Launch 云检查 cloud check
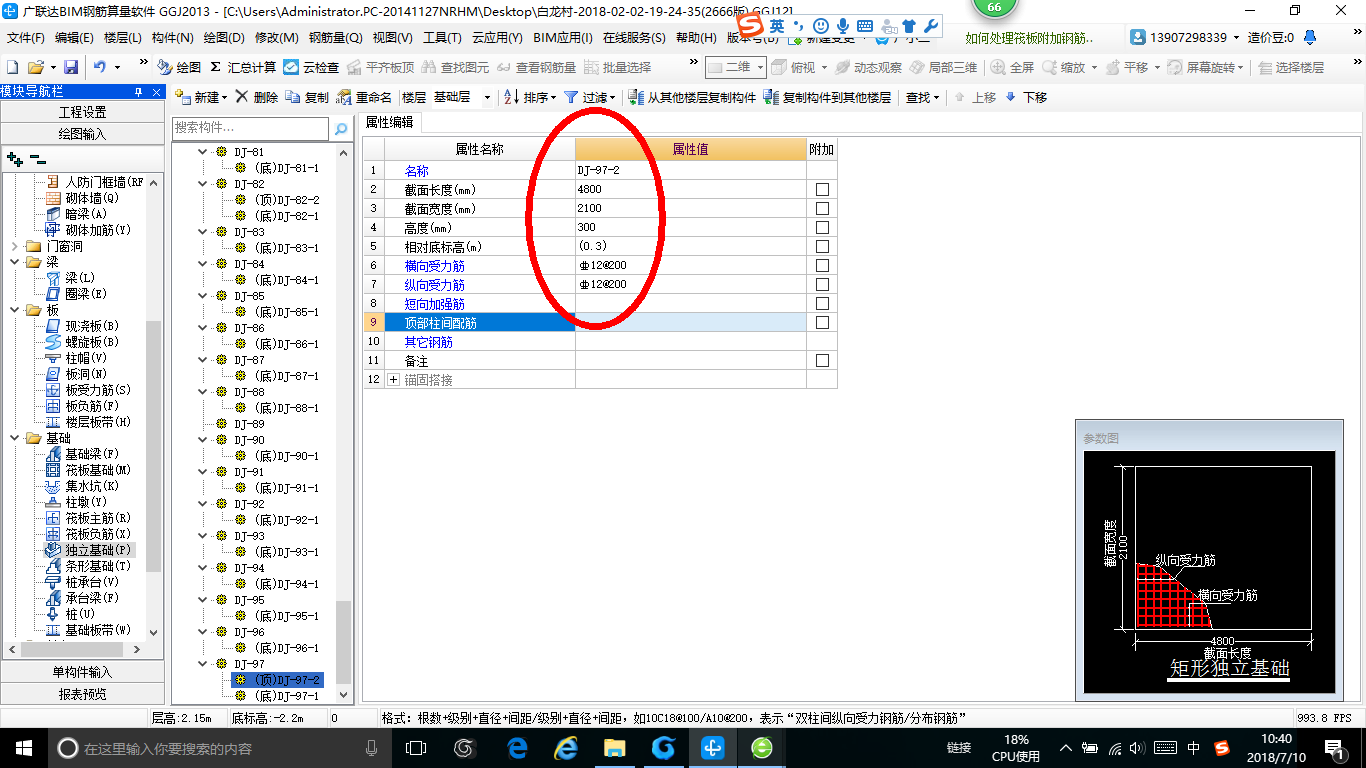This screenshot has height=768, width=1366. point(311,67)
